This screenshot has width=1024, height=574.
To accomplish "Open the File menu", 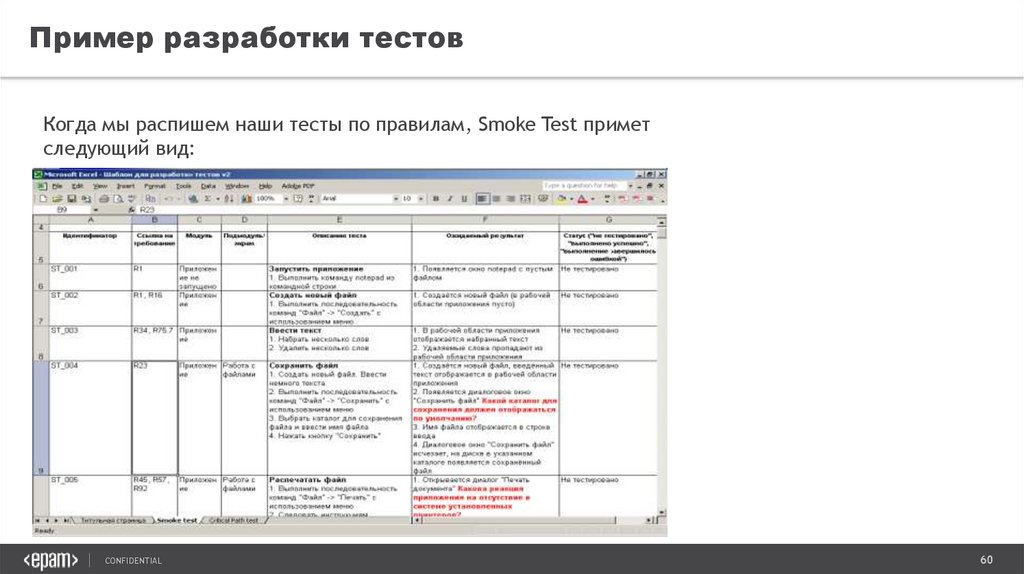I will [x=57, y=186].
